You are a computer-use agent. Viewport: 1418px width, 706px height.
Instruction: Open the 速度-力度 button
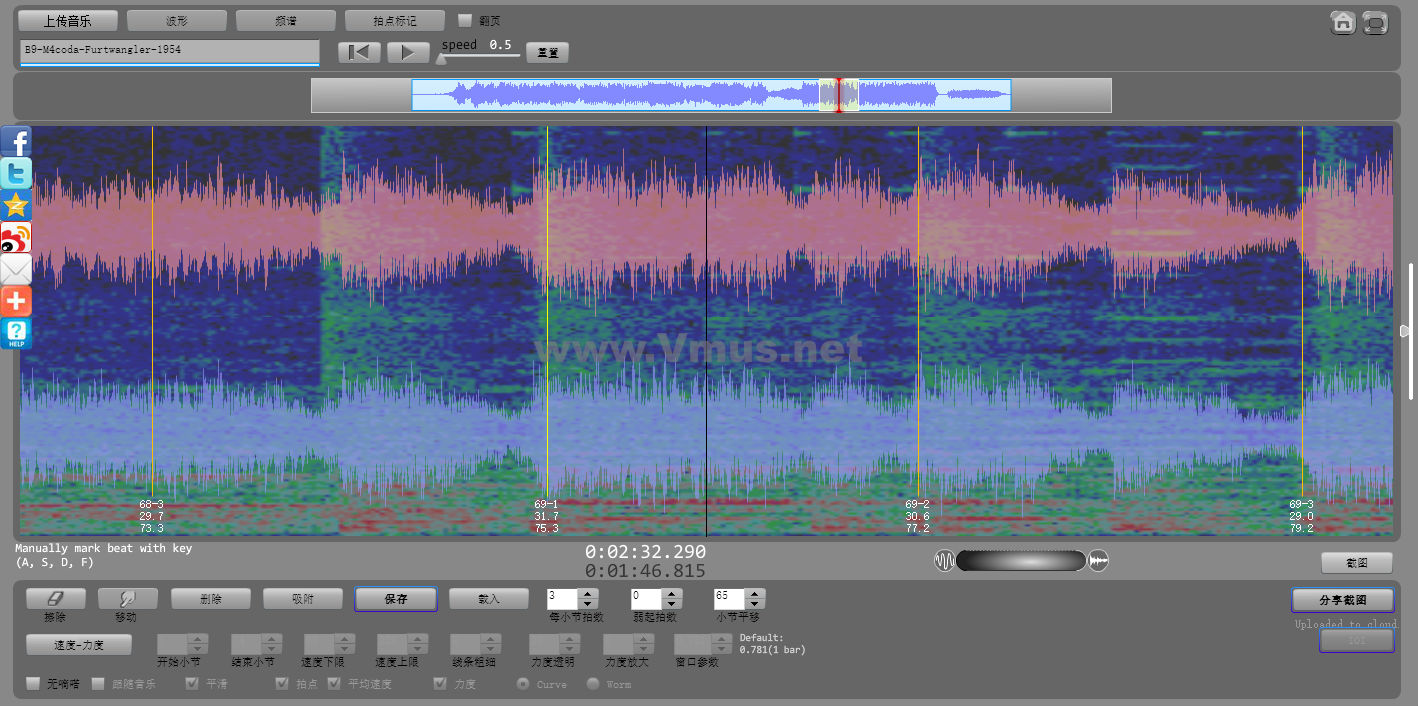(79, 644)
